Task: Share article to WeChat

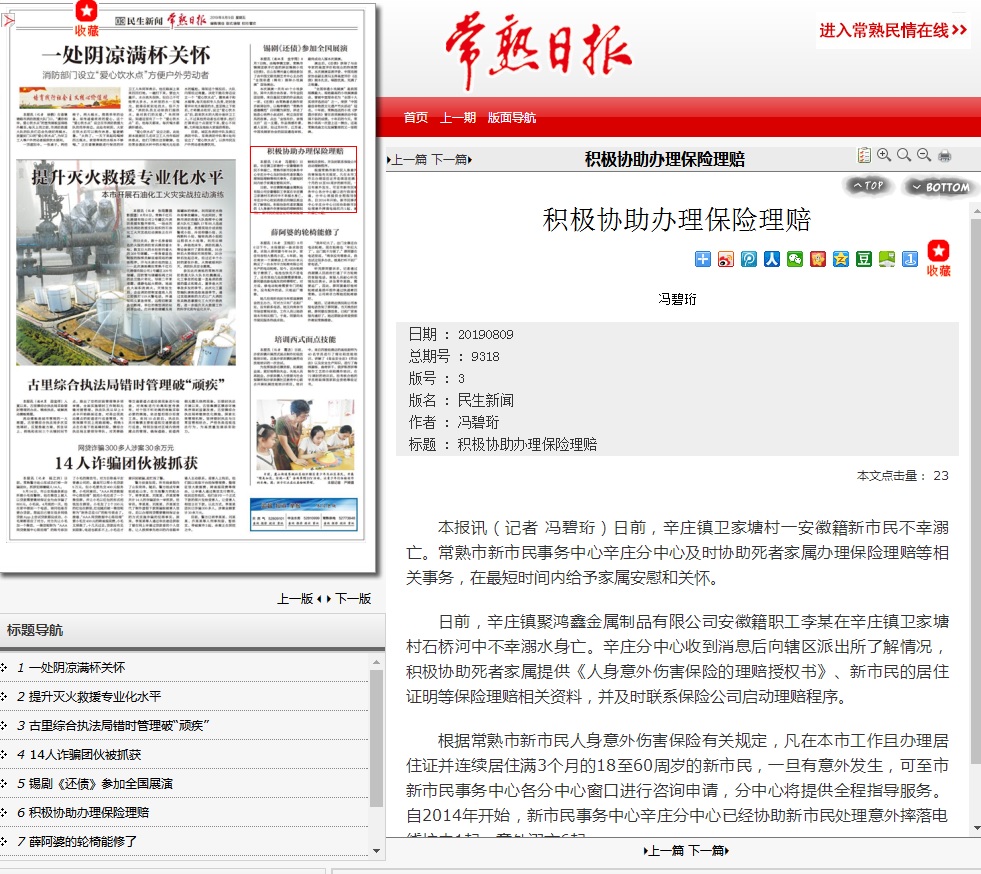Action: (795, 259)
